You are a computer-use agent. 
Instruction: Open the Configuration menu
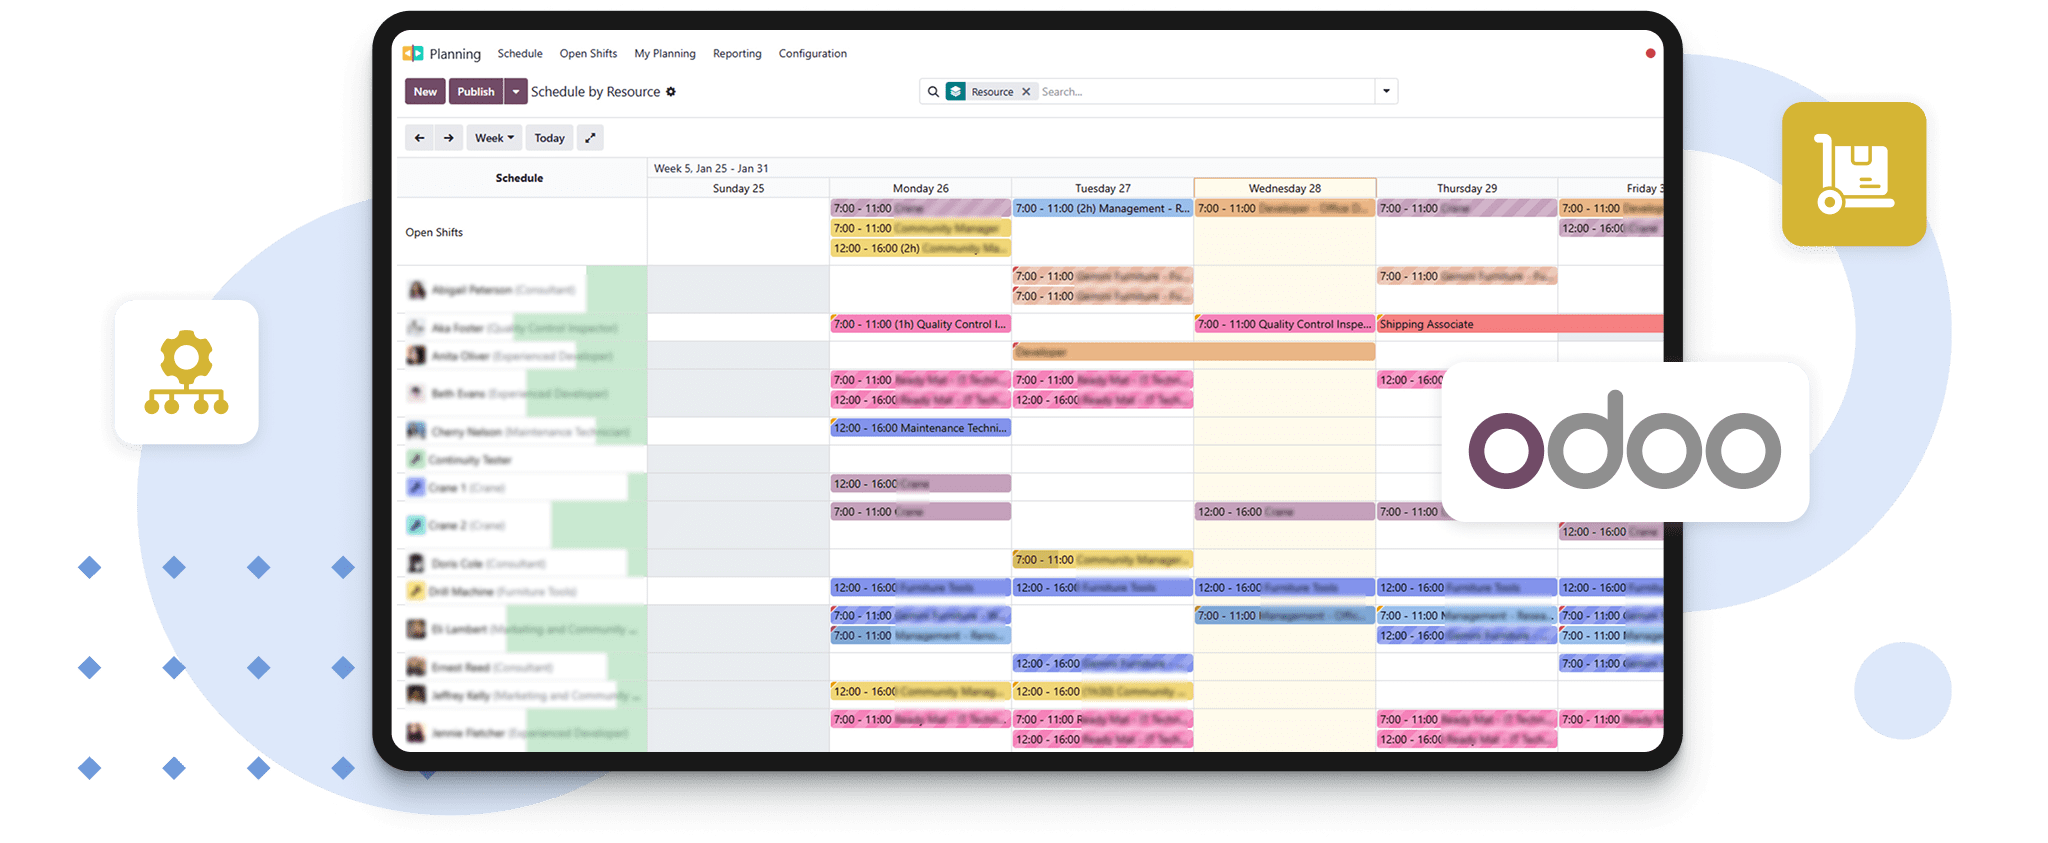pyautogui.click(x=813, y=54)
